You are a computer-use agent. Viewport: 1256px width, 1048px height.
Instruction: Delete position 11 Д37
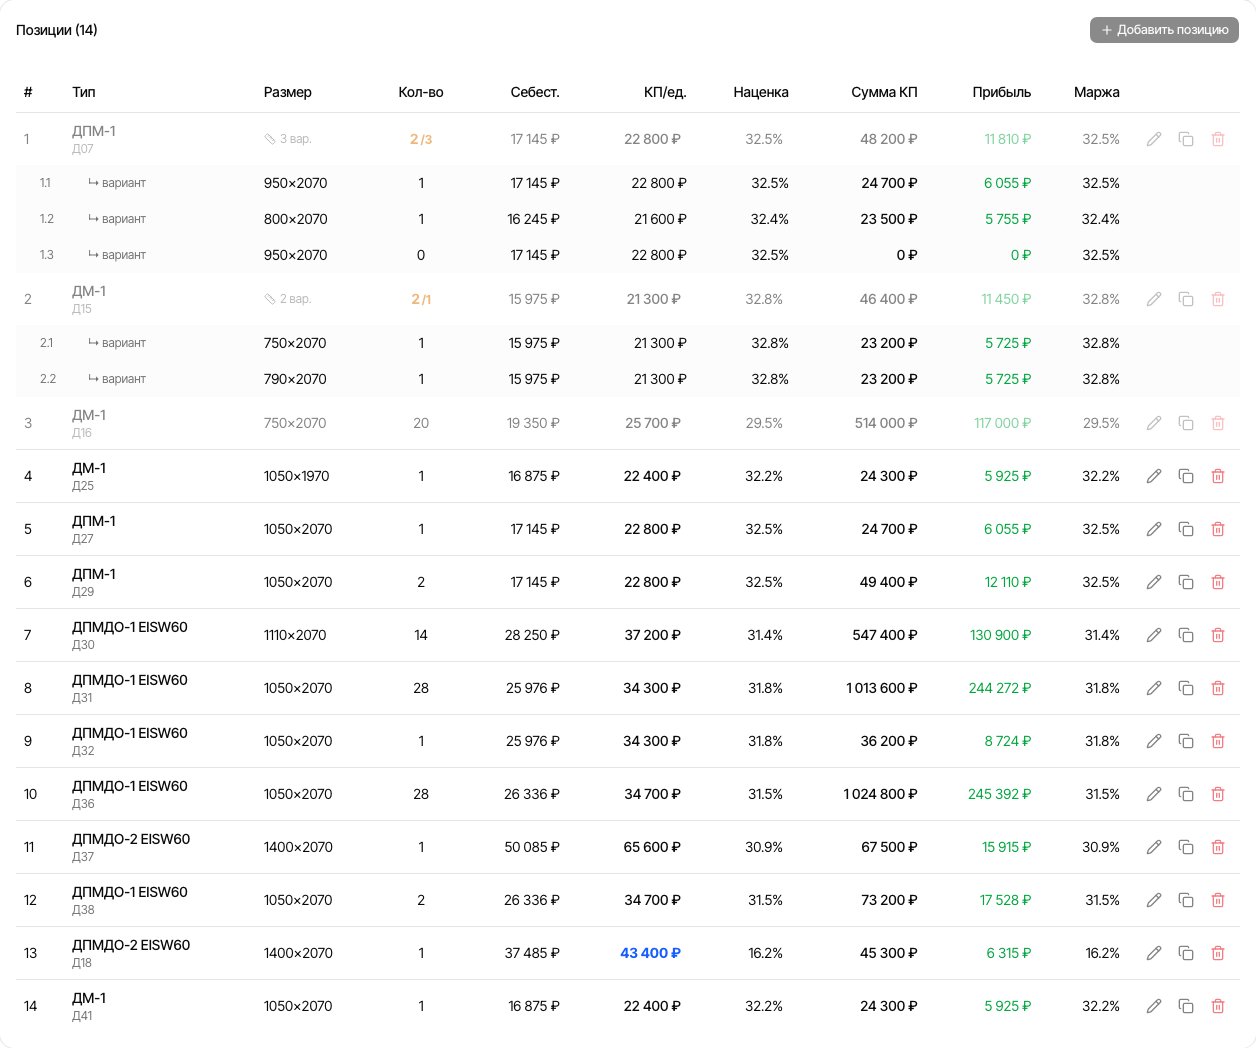(1218, 847)
